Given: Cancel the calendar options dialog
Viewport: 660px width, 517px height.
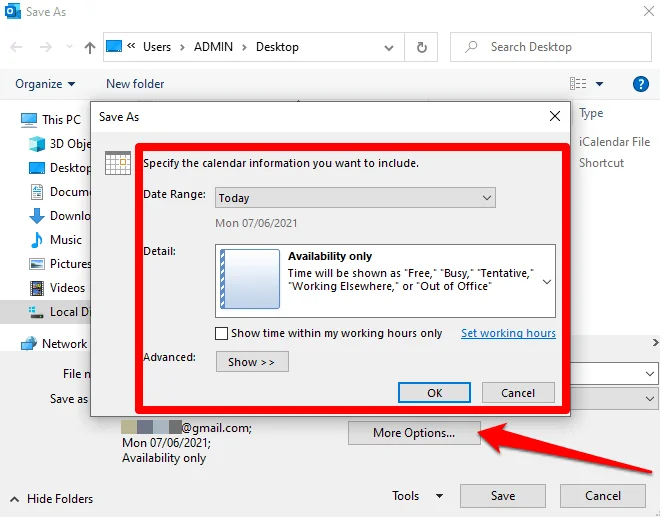Looking at the screenshot, I should tap(518, 393).
